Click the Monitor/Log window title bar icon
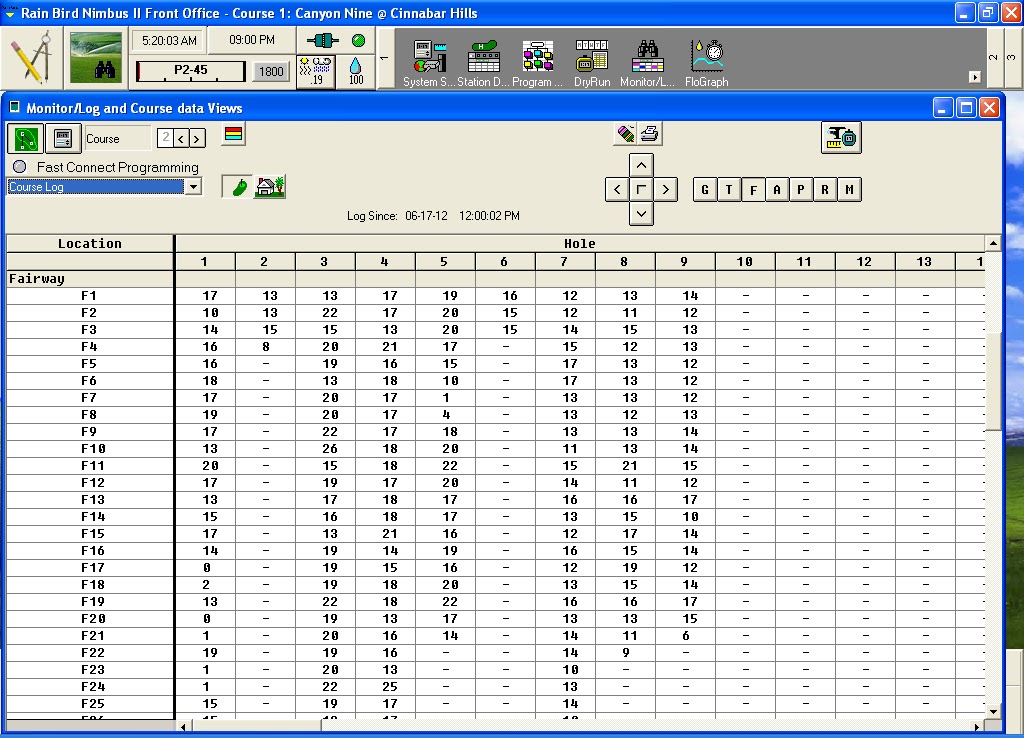The width and height of the screenshot is (1024, 738). point(14,108)
